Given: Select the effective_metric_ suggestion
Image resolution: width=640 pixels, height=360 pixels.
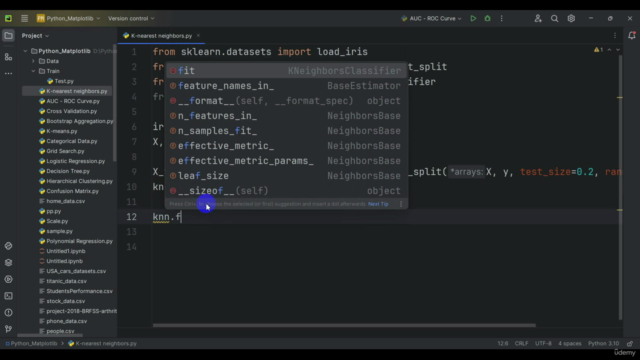Looking at the screenshot, I should click(x=286, y=146).
